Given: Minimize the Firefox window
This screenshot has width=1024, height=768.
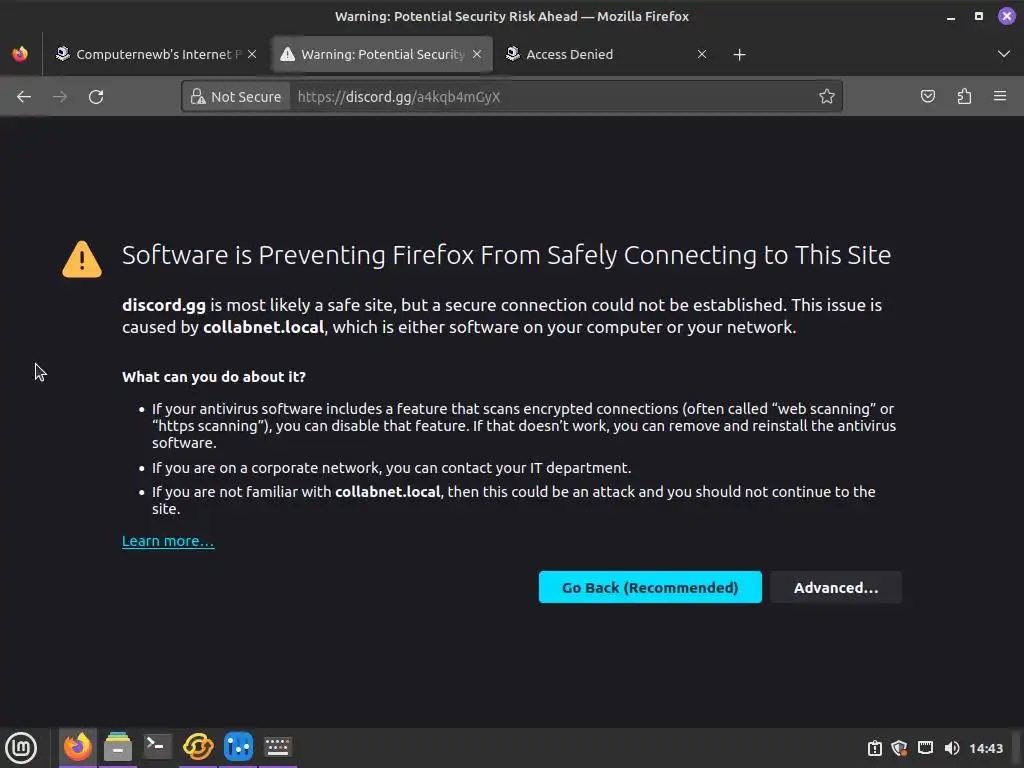Looking at the screenshot, I should [x=951, y=17].
